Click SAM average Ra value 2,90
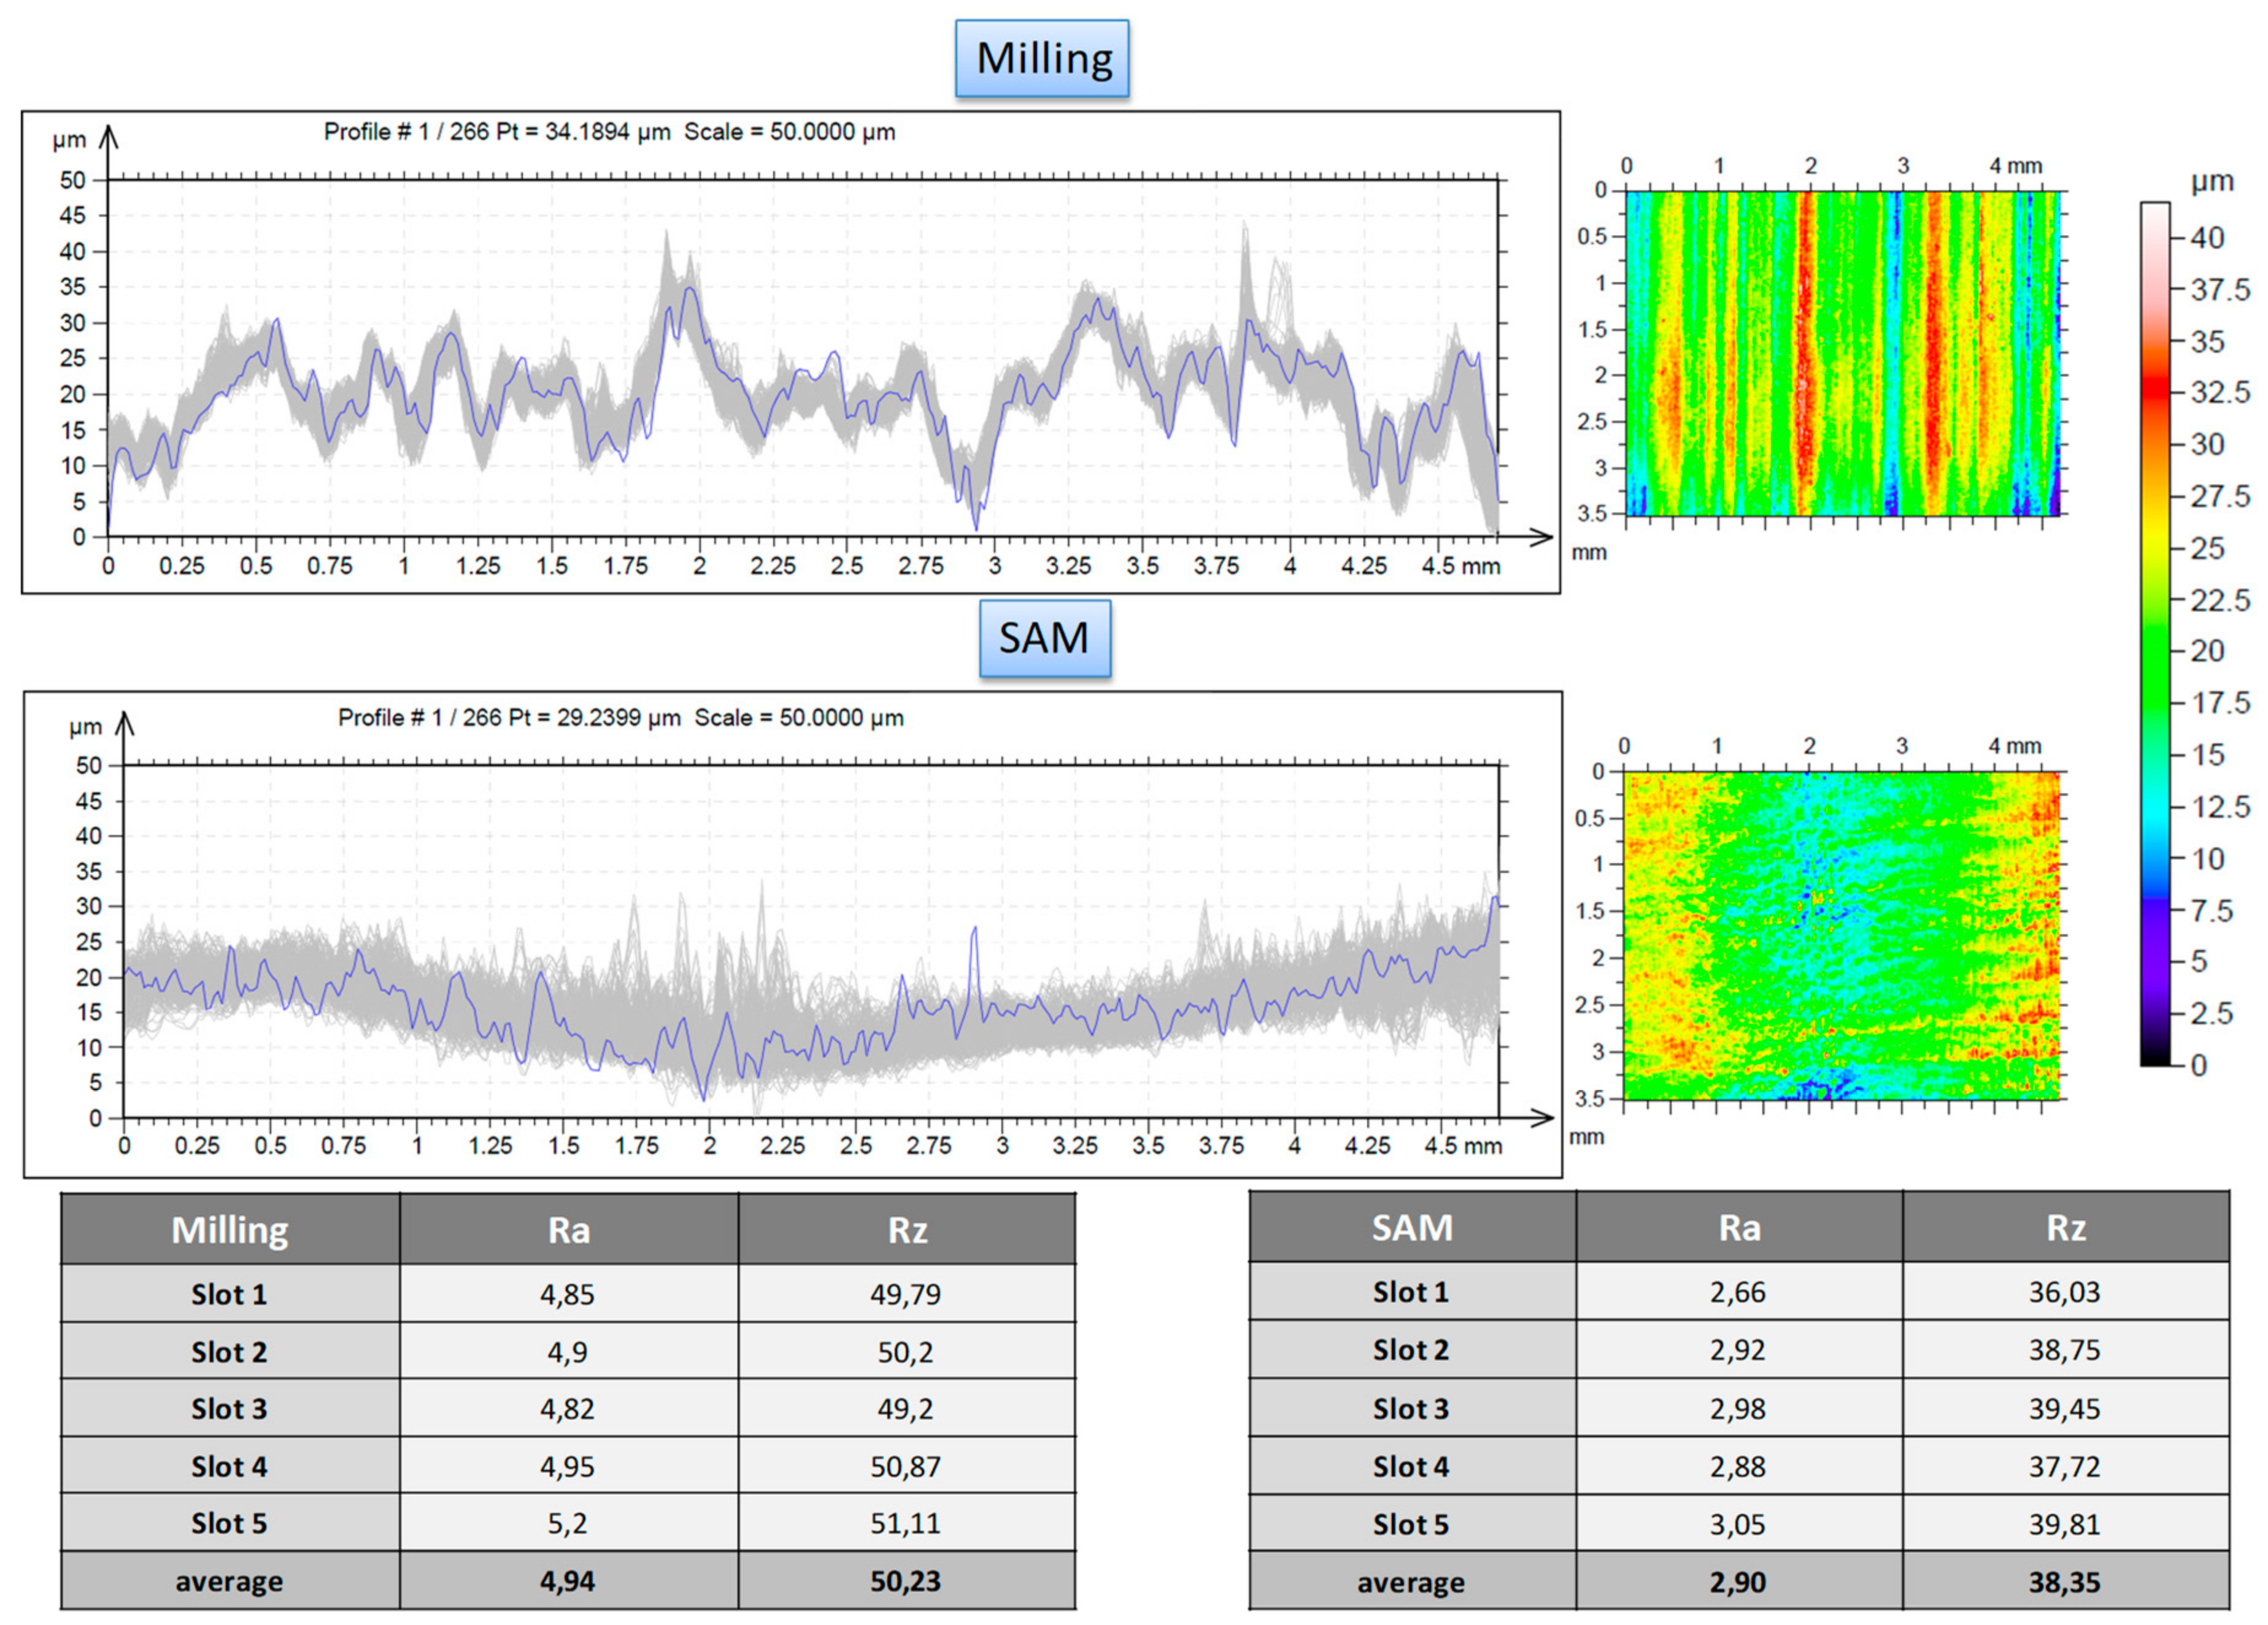Viewport: 2268px width, 1625px height. tap(1737, 1582)
